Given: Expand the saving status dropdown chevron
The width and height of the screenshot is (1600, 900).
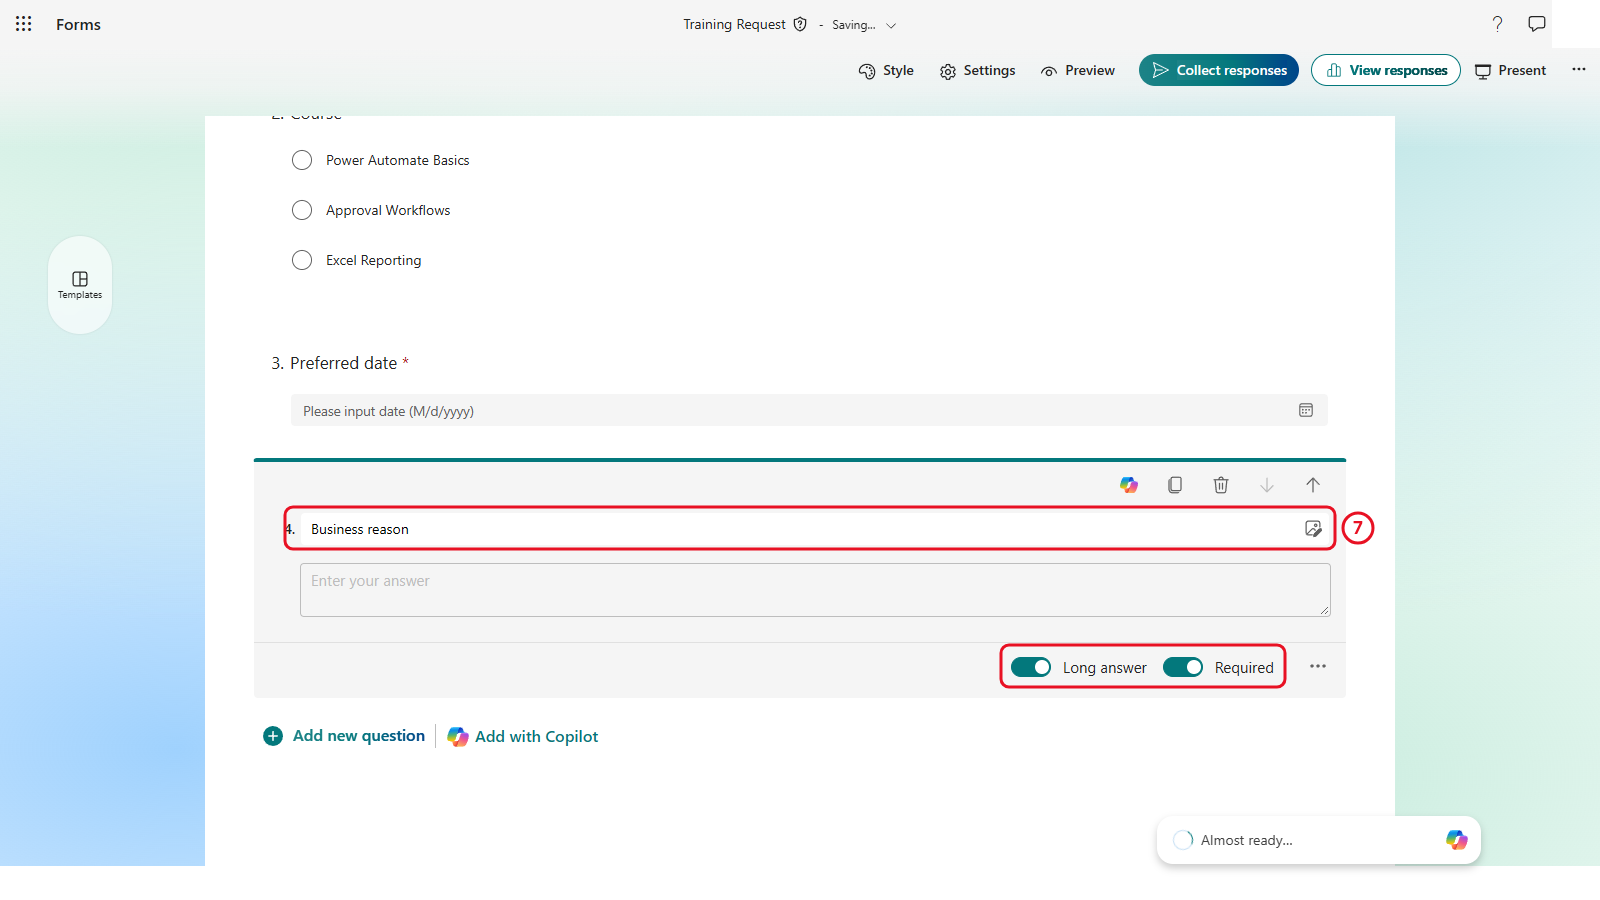Looking at the screenshot, I should [891, 25].
